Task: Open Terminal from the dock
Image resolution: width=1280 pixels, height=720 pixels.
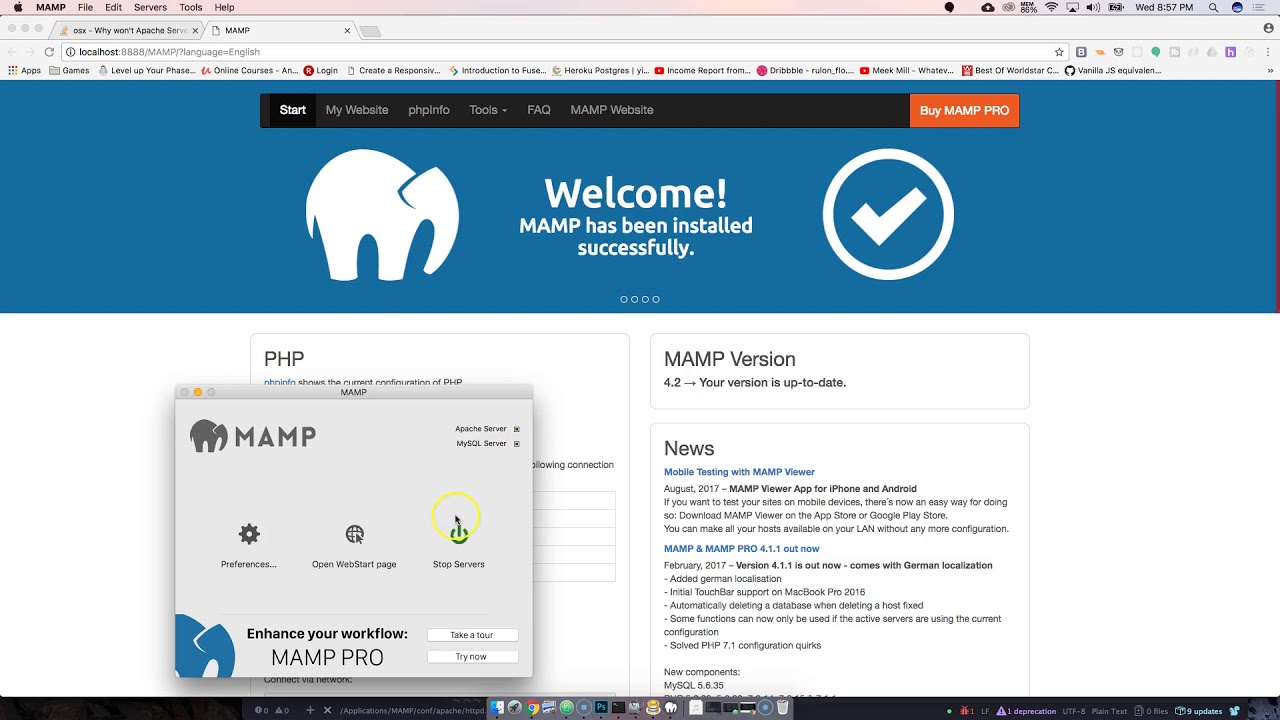Action: 618,707
